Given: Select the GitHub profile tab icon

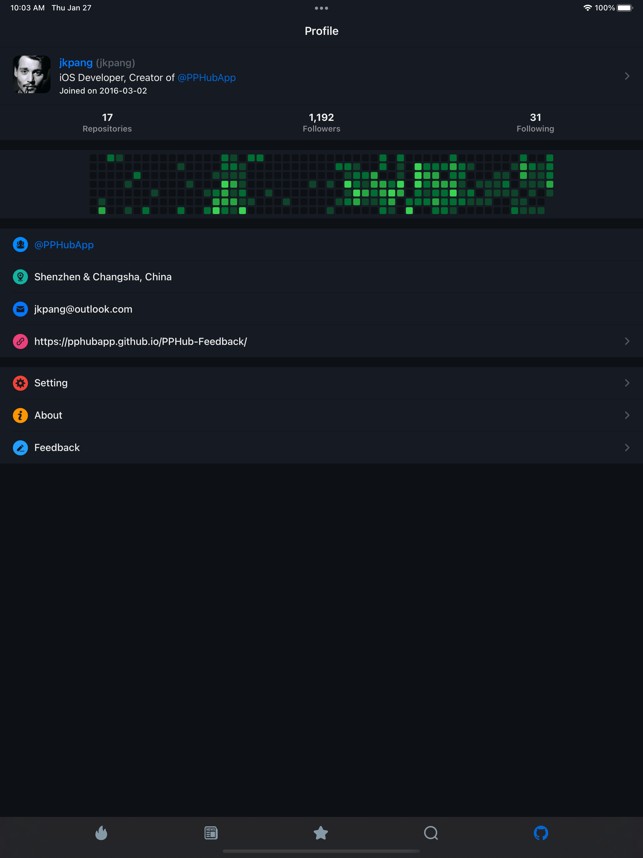Looking at the screenshot, I should click(x=541, y=833).
